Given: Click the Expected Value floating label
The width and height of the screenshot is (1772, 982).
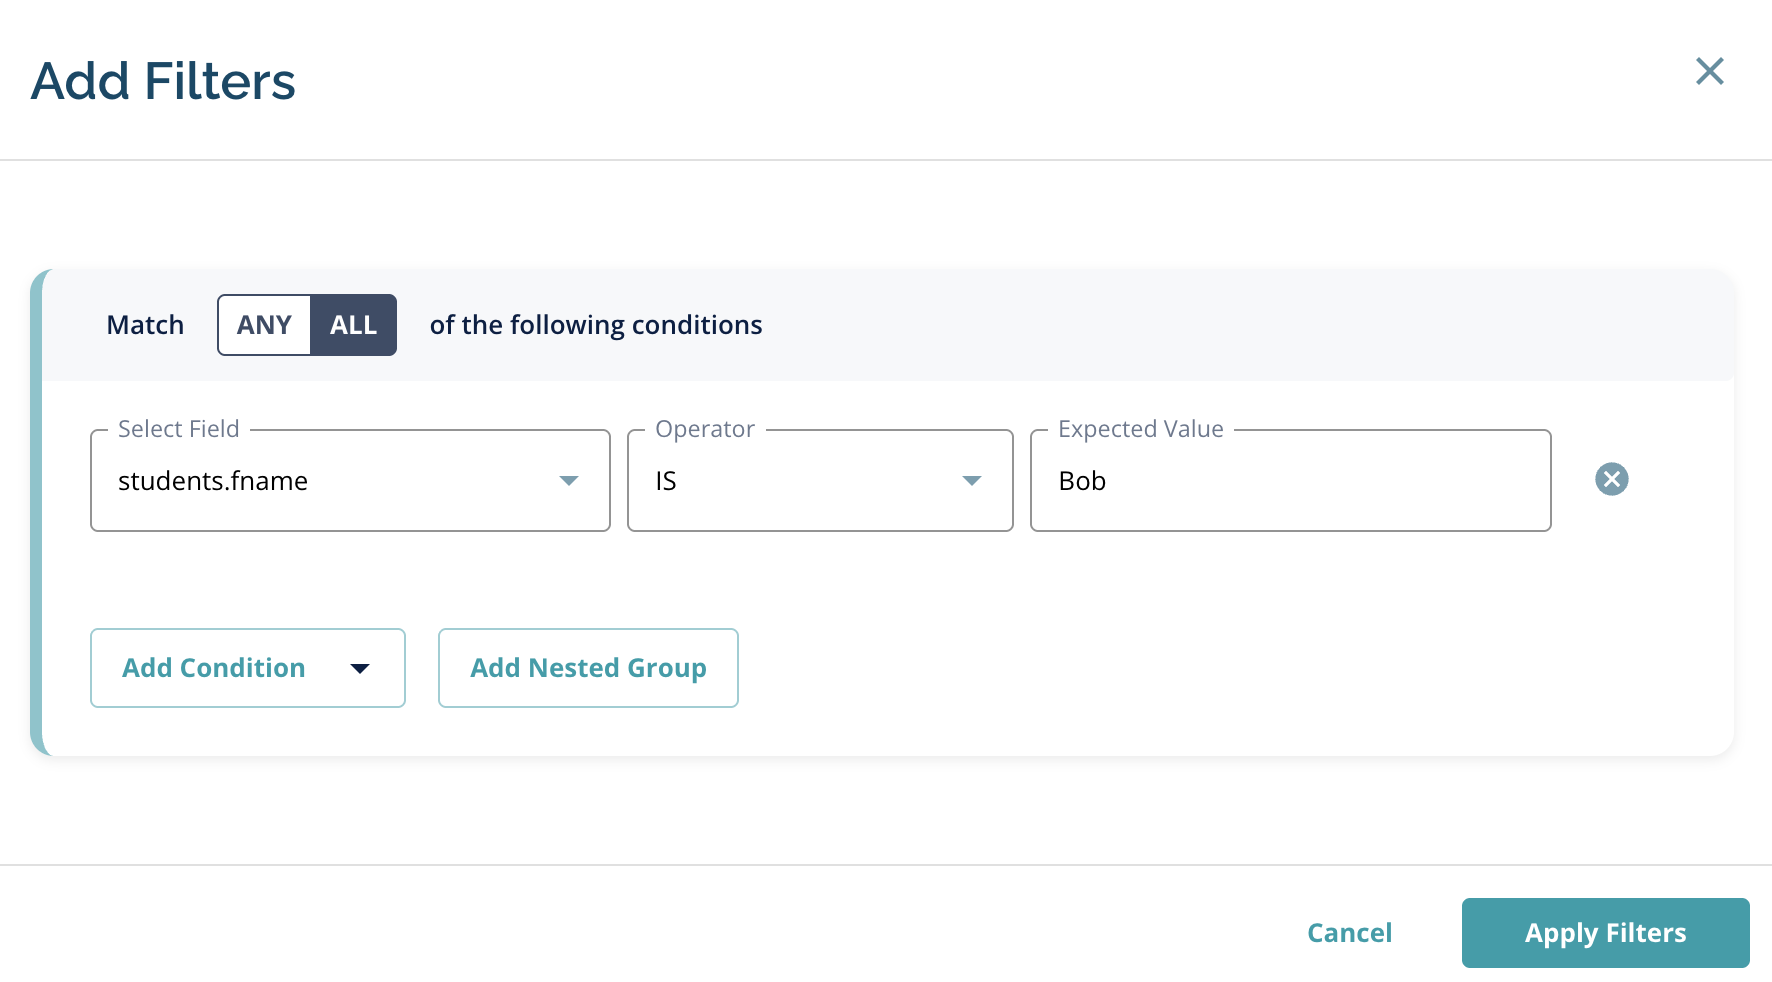Looking at the screenshot, I should 1141,429.
